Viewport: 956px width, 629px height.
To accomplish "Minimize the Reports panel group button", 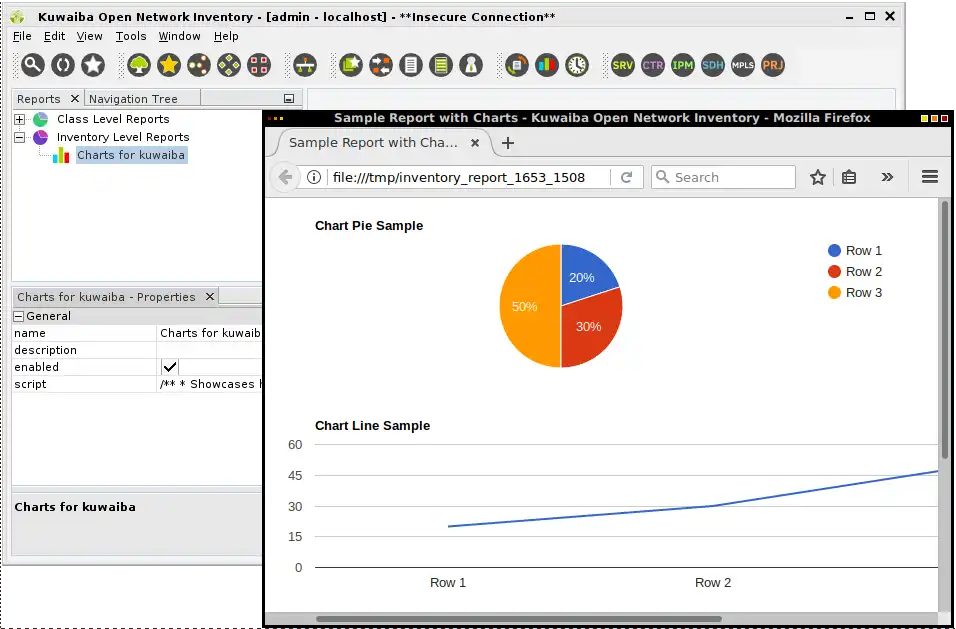I will tap(289, 99).
